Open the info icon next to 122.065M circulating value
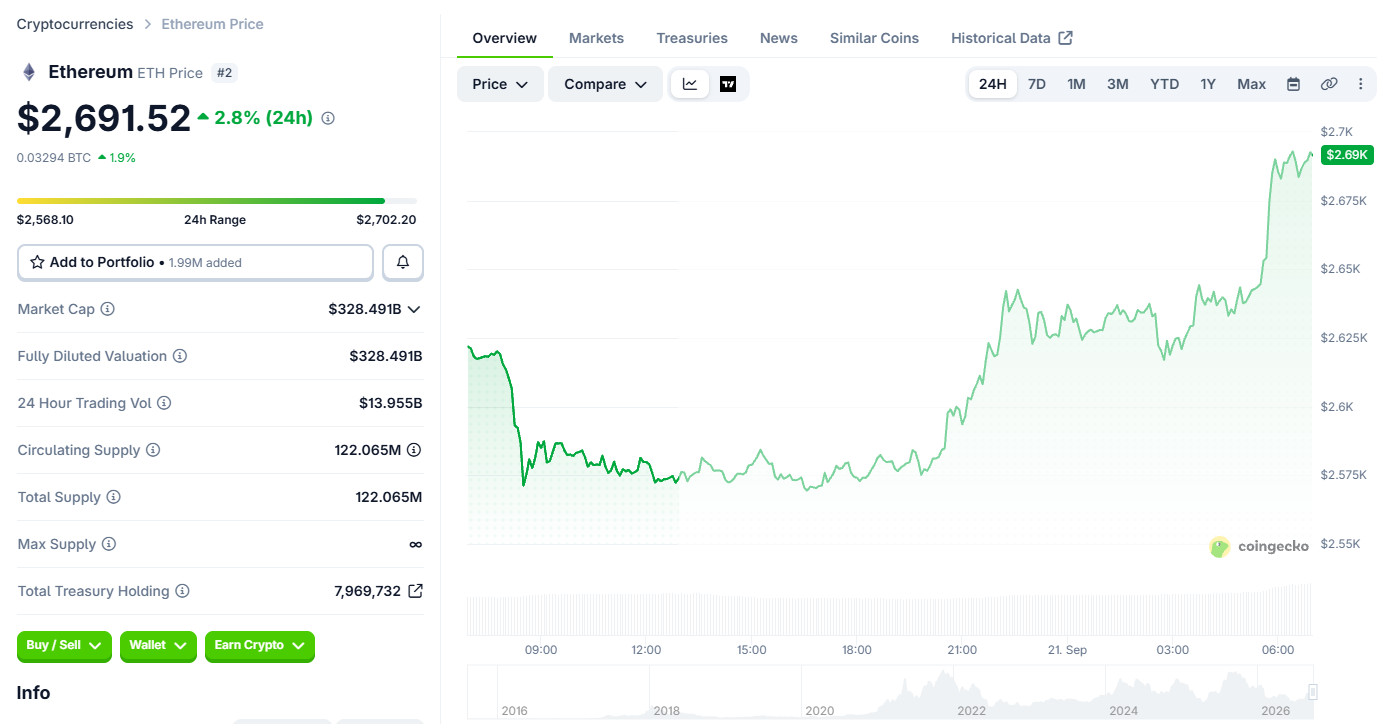The width and height of the screenshot is (1383, 724). pos(414,450)
